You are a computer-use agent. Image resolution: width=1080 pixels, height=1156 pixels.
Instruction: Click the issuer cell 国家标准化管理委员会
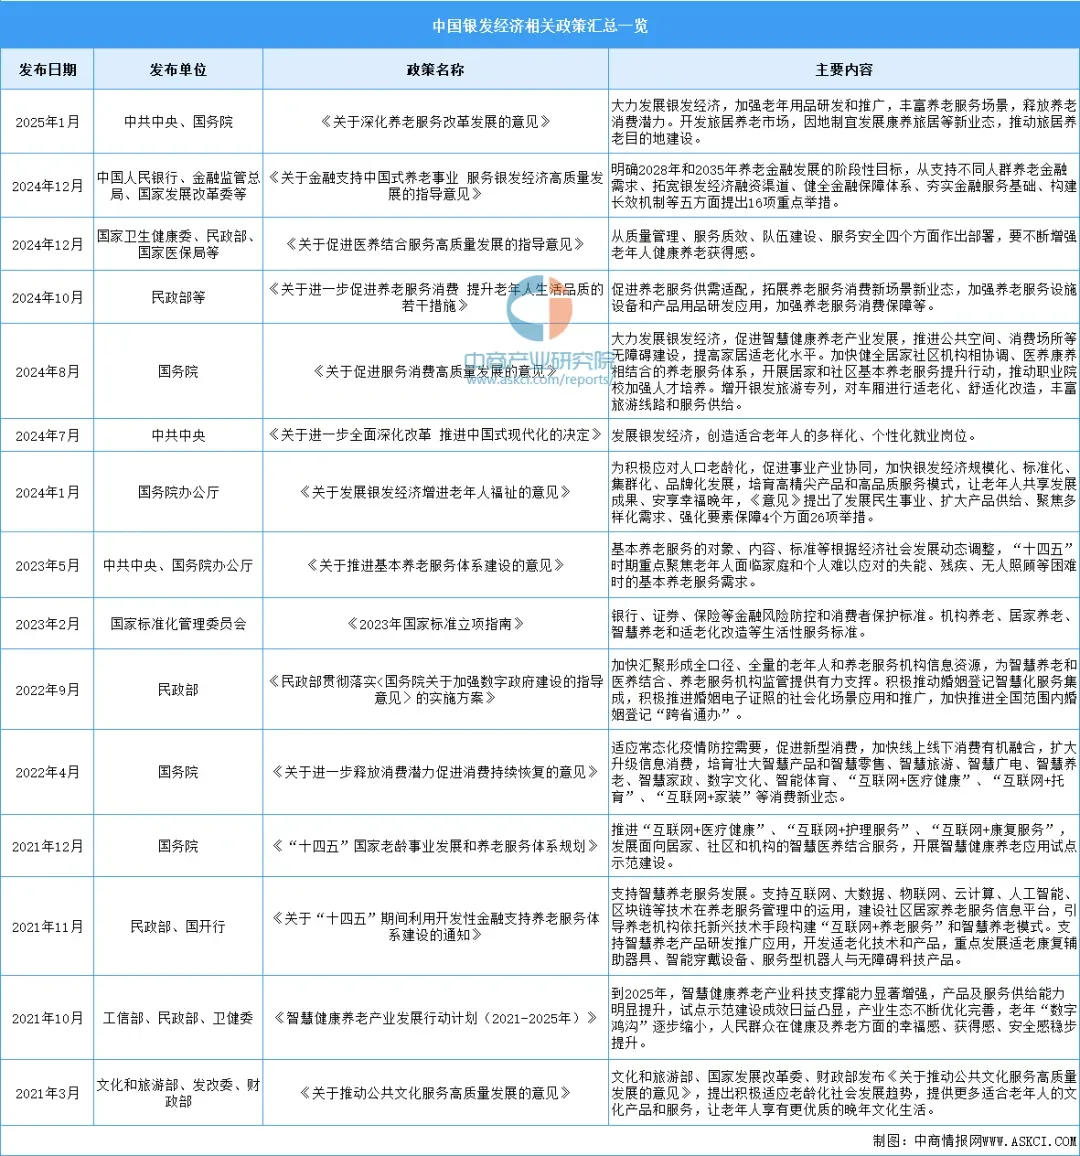pos(178,624)
